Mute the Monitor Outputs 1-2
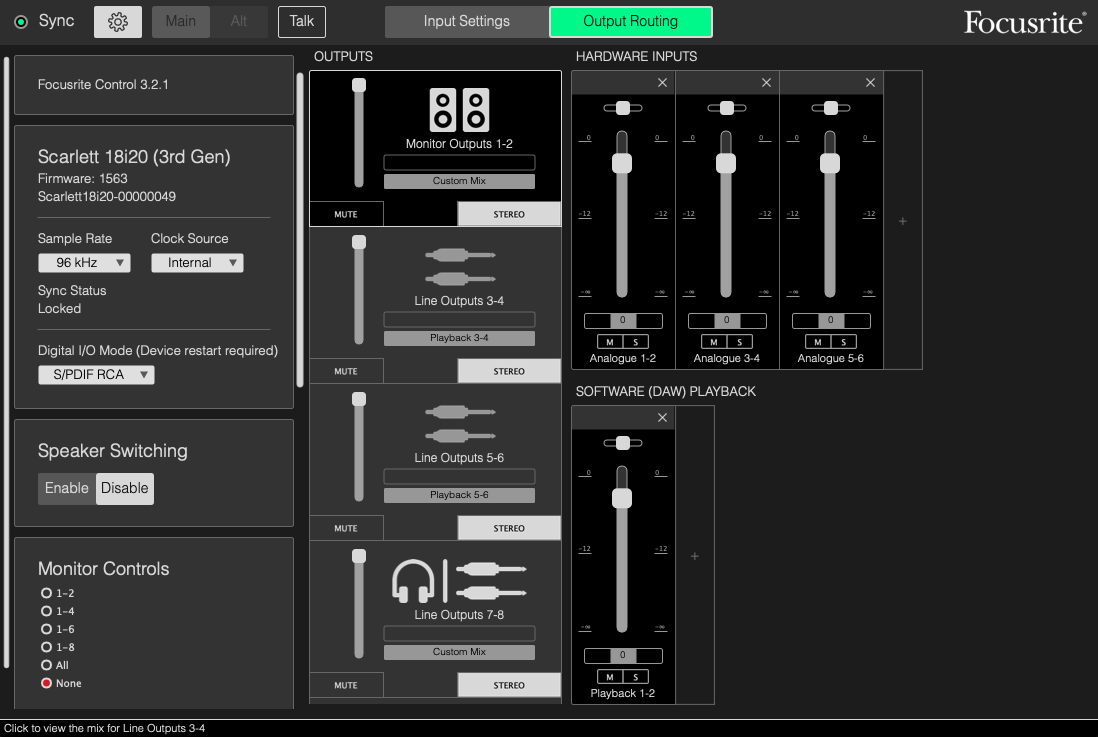The height and width of the screenshot is (737, 1098). coord(346,213)
